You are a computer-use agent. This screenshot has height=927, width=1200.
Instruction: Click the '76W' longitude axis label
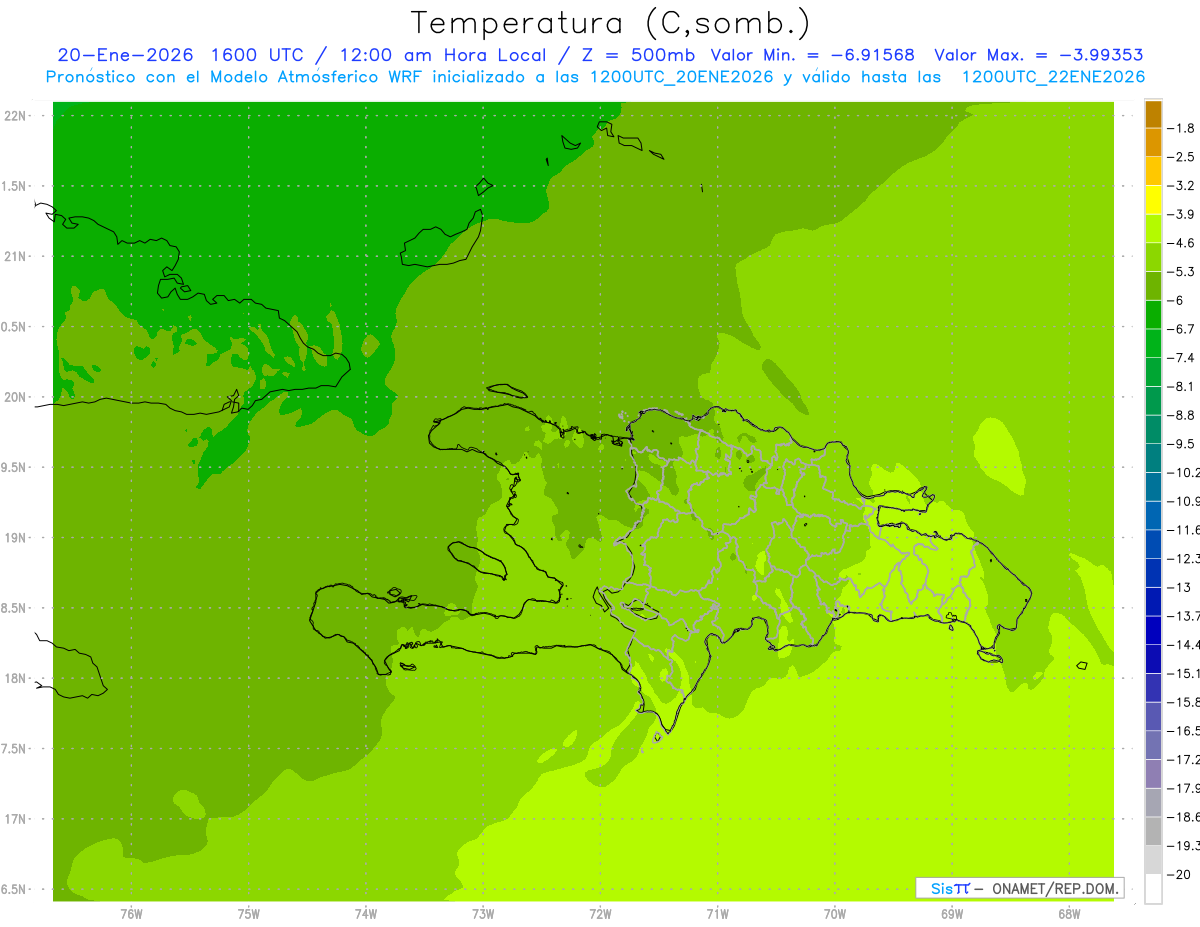pyautogui.click(x=131, y=913)
